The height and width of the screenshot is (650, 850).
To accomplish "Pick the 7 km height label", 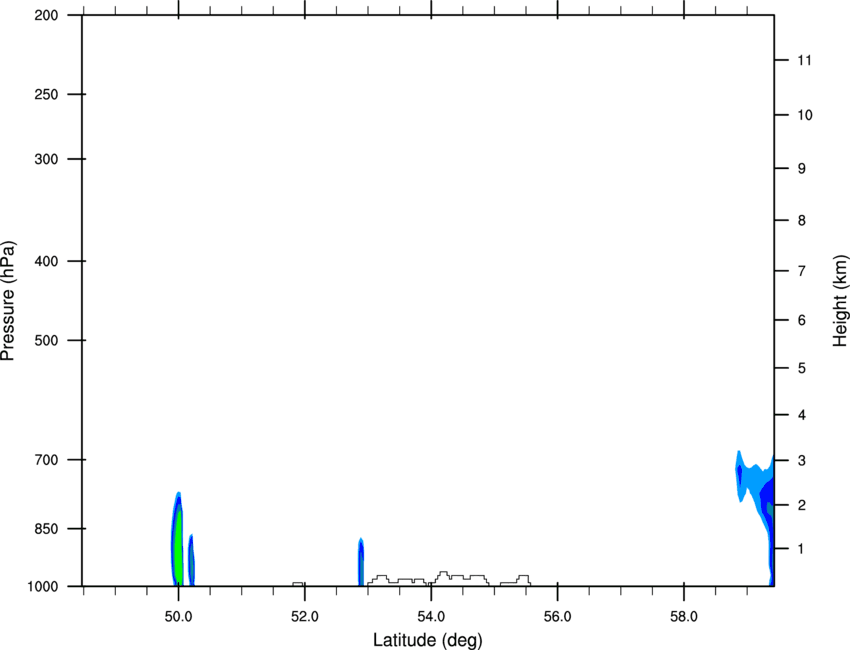I will [802, 271].
